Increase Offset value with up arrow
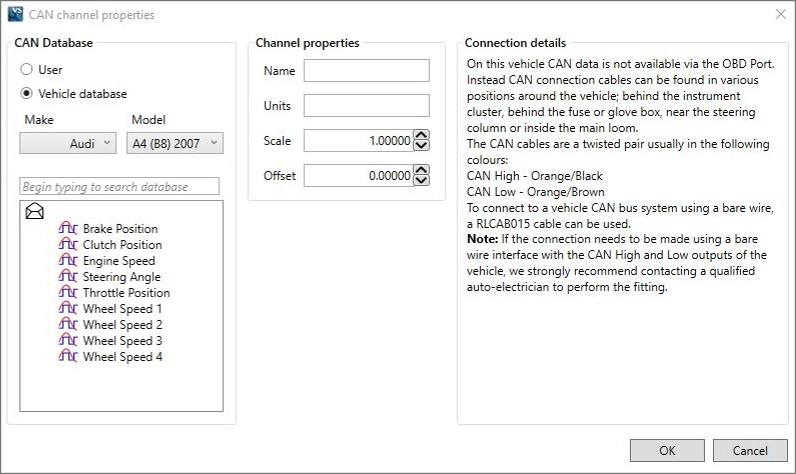The height and width of the screenshot is (474, 796). pyautogui.click(x=421, y=170)
